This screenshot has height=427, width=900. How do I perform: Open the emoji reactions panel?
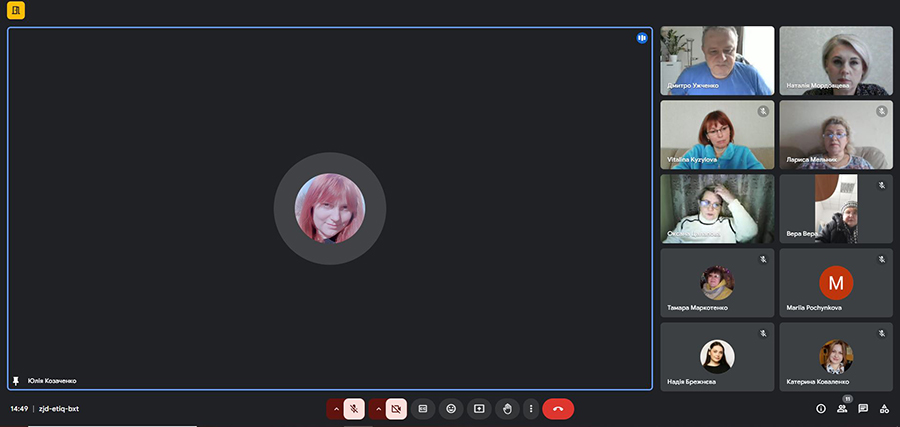(451, 408)
